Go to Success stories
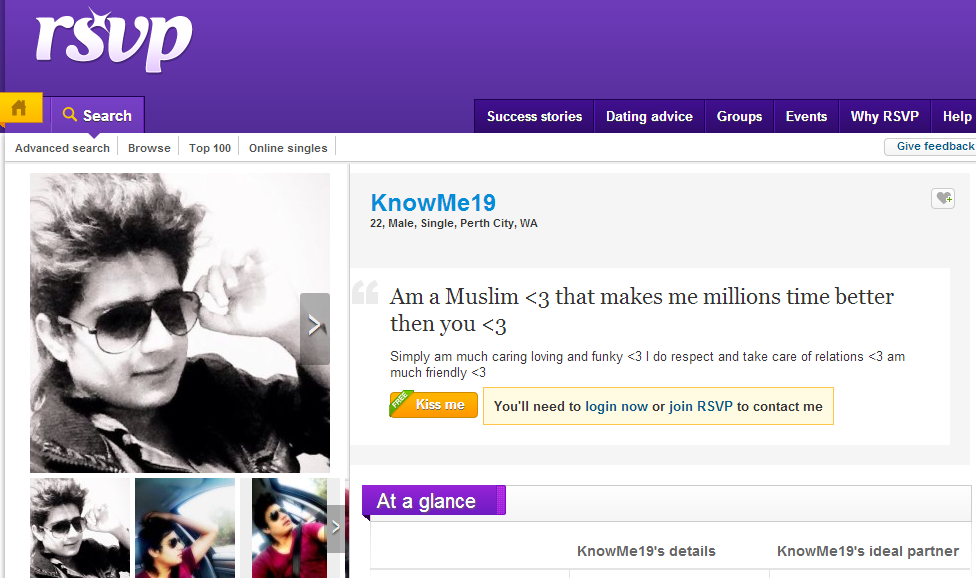Image resolution: width=976 pixels, height=578 pixels. (535, 116)
